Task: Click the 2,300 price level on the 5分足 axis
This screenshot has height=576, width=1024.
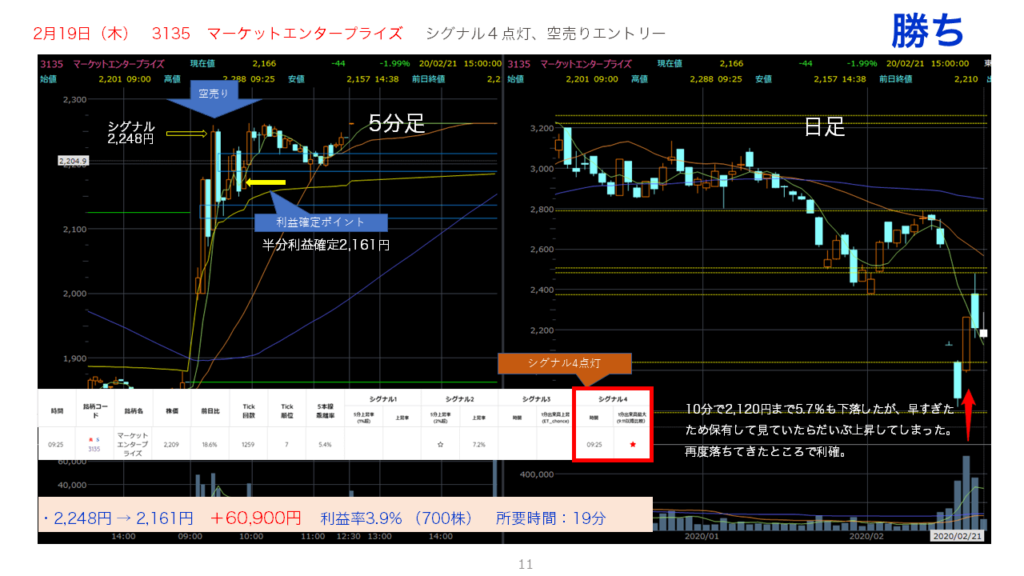Action: point(74,99)
